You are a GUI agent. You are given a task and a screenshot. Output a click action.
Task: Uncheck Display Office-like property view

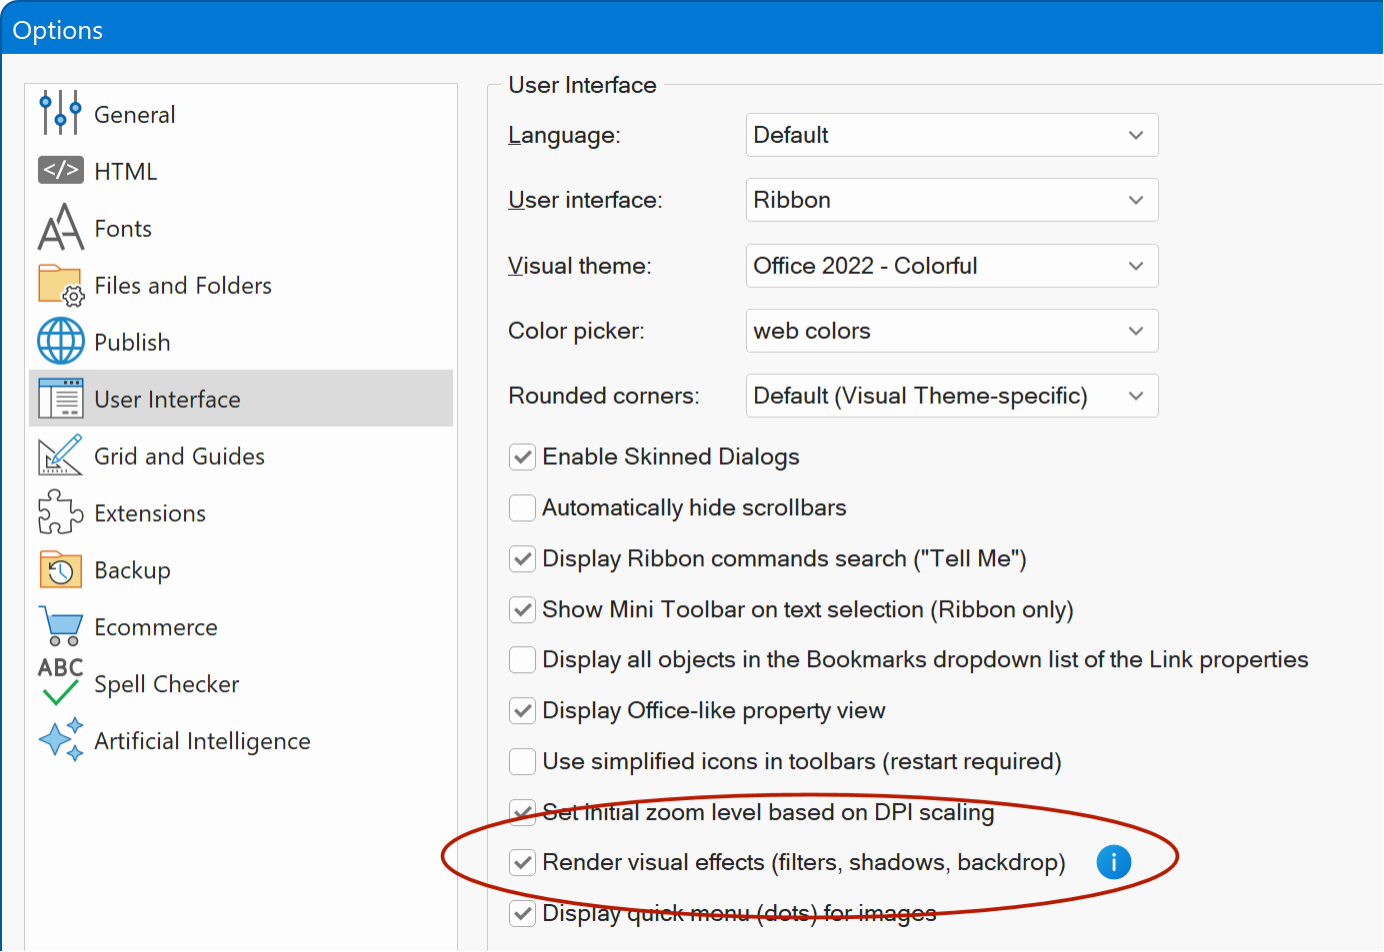(522, 711)
